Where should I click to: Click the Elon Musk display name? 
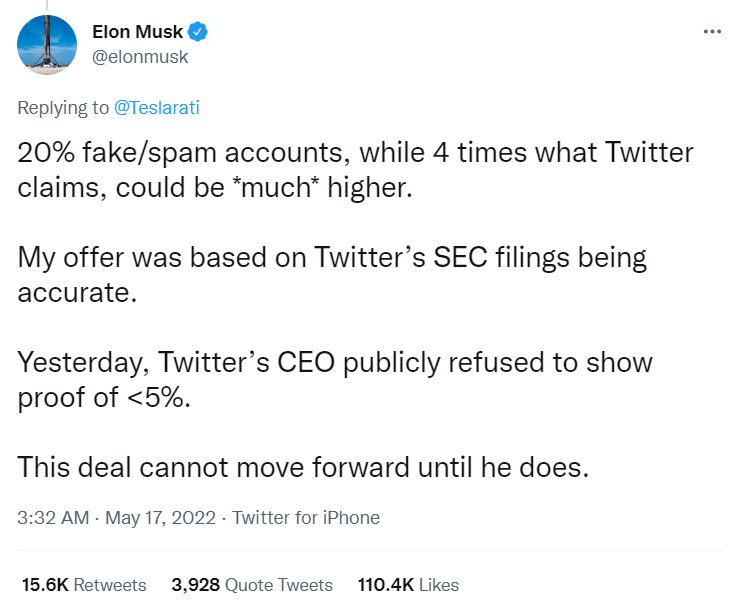(x=144, y=33)
